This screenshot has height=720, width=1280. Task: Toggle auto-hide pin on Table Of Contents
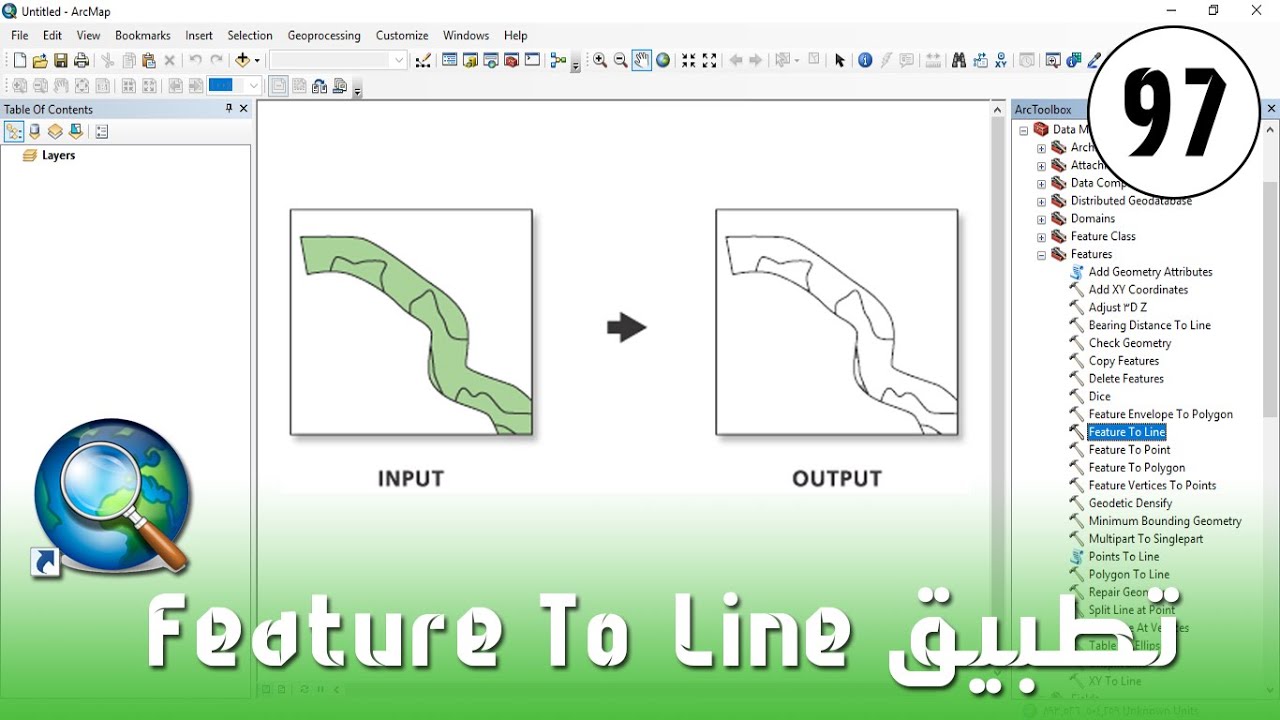229,108
